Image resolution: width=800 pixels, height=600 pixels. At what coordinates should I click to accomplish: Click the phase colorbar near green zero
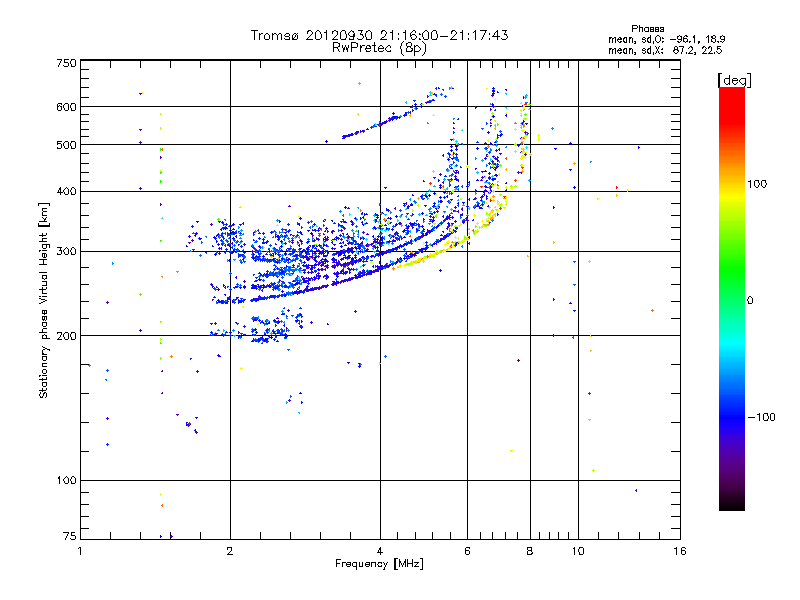pyautogui.click(x=732, y=300)
